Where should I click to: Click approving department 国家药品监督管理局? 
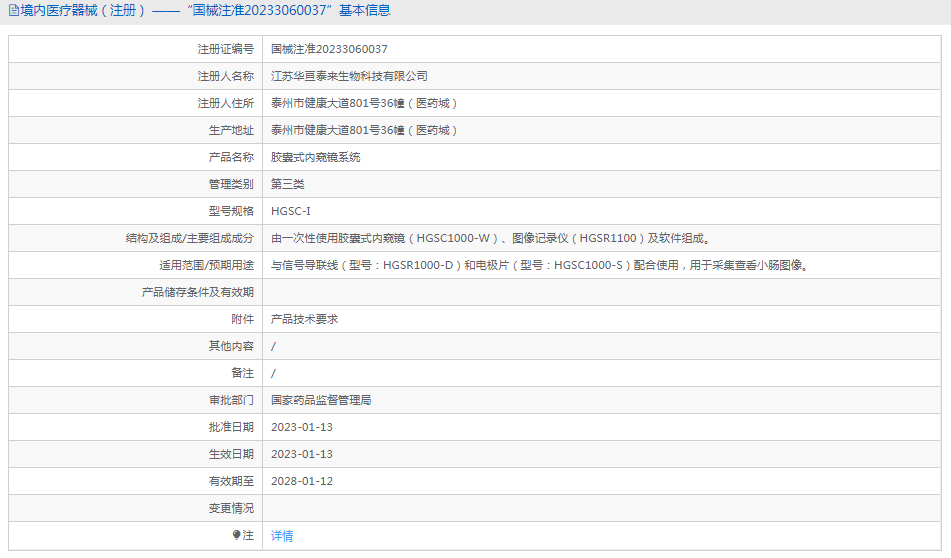point(321,400)
